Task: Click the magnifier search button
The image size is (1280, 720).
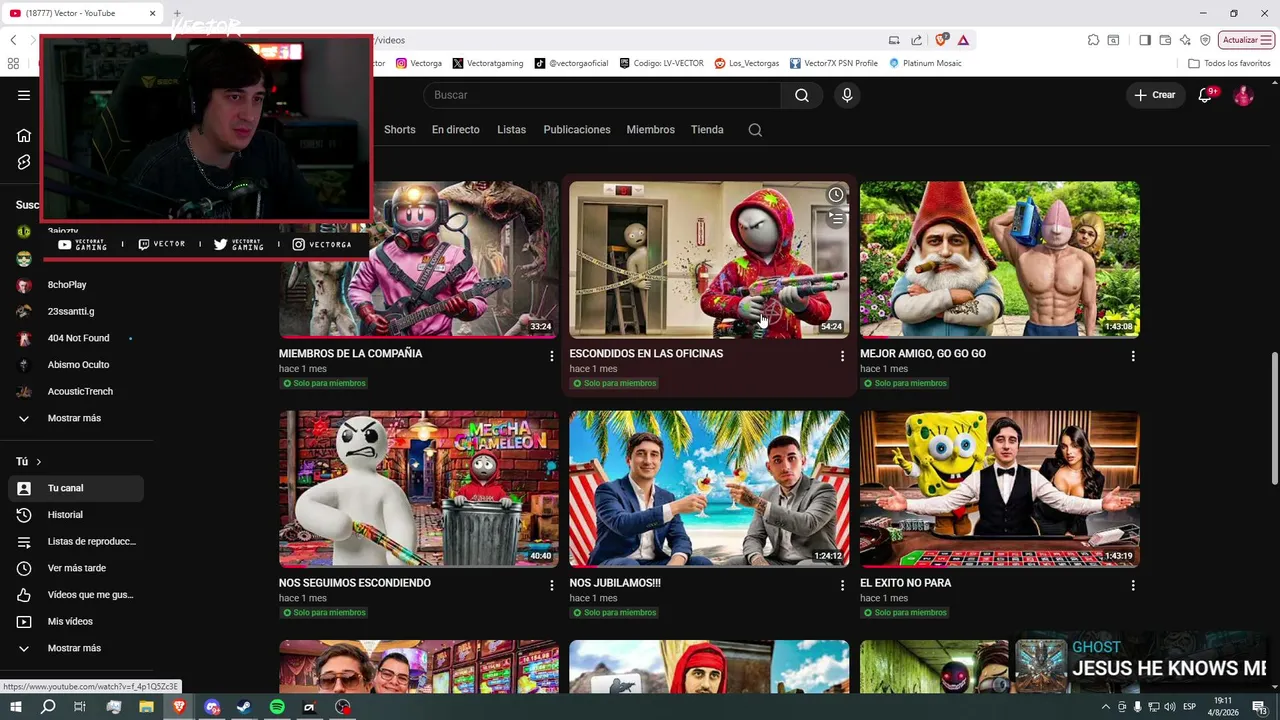Action: pos(802,95)
